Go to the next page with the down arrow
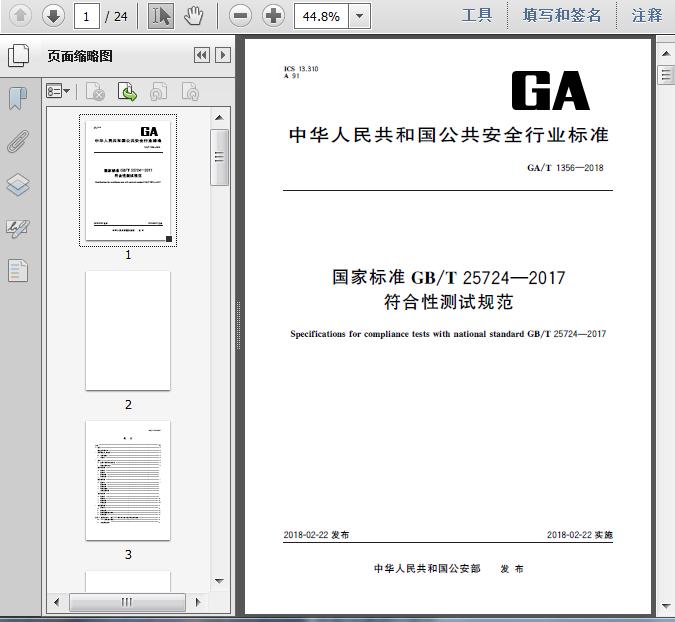This screenshot has height=622, width=675. (x=53, y=15)
